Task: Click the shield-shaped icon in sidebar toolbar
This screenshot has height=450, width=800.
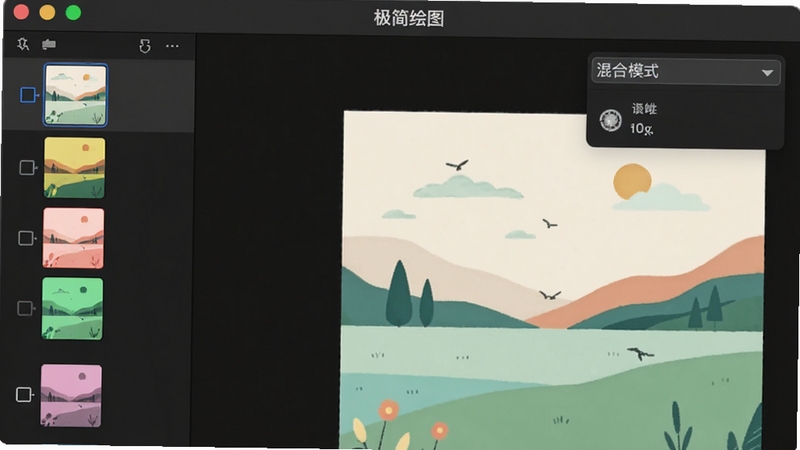Action: 145,46
